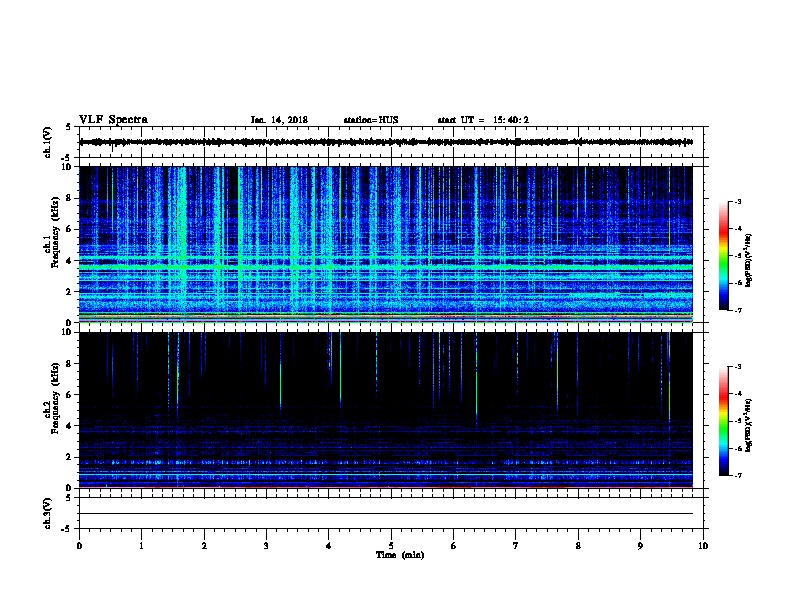Click the ch.1 color bar log(PSD) unit label

pos(749,260)
